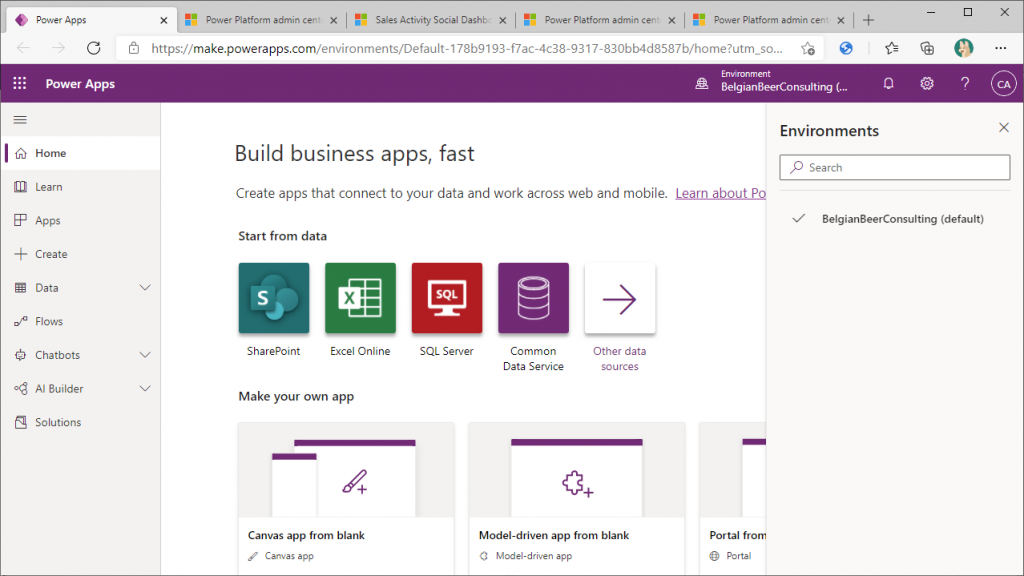Image resolution: width=1024 pixels, height=576 pixels.
Task: Create a Portal from blank card
Action: tap(733, 499)
